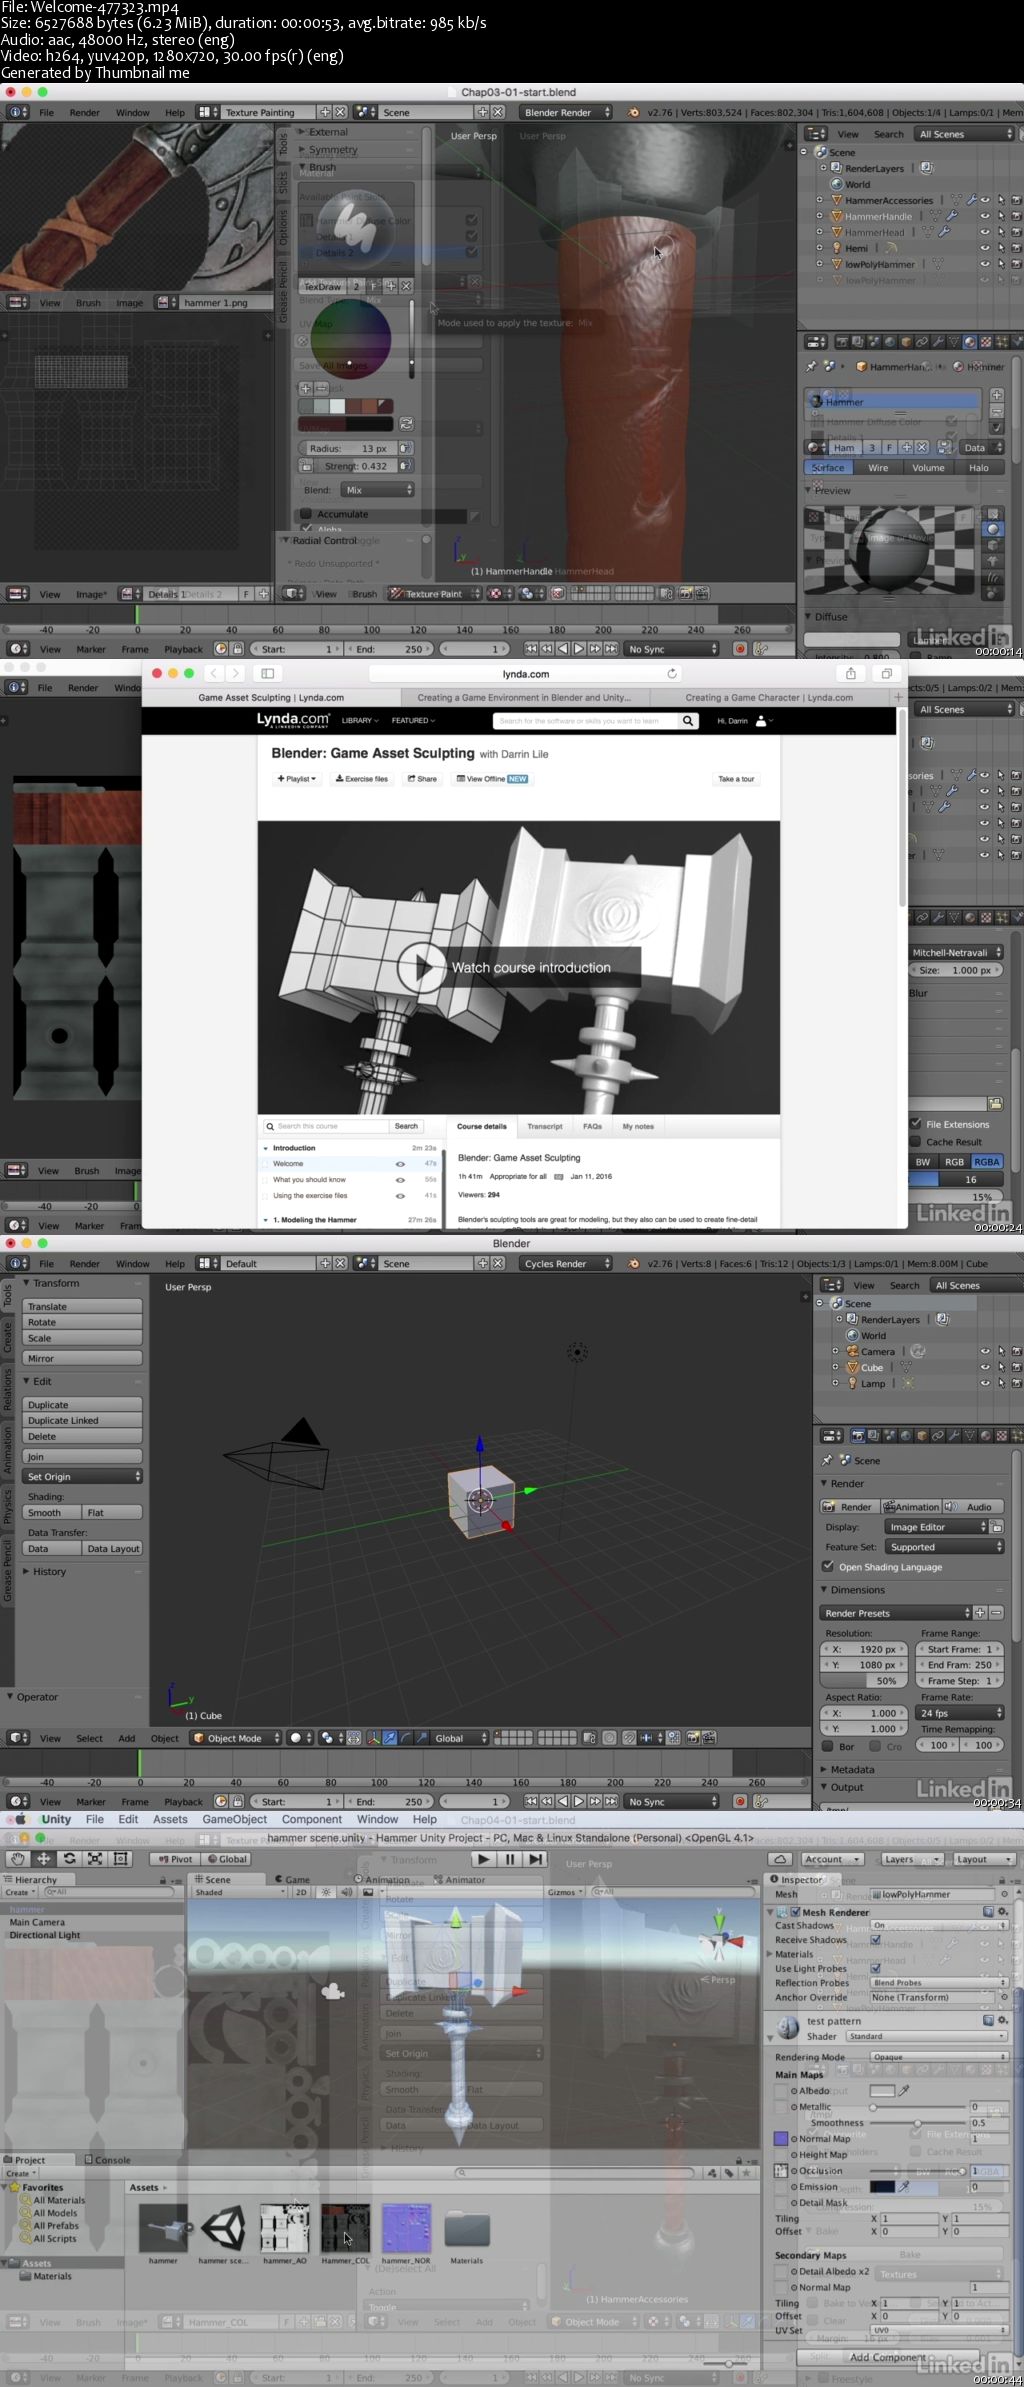Toggle the 2D view button in Unity Scene
The width and height of the screenshot is (1024, 2387).
pos(300,1892)
